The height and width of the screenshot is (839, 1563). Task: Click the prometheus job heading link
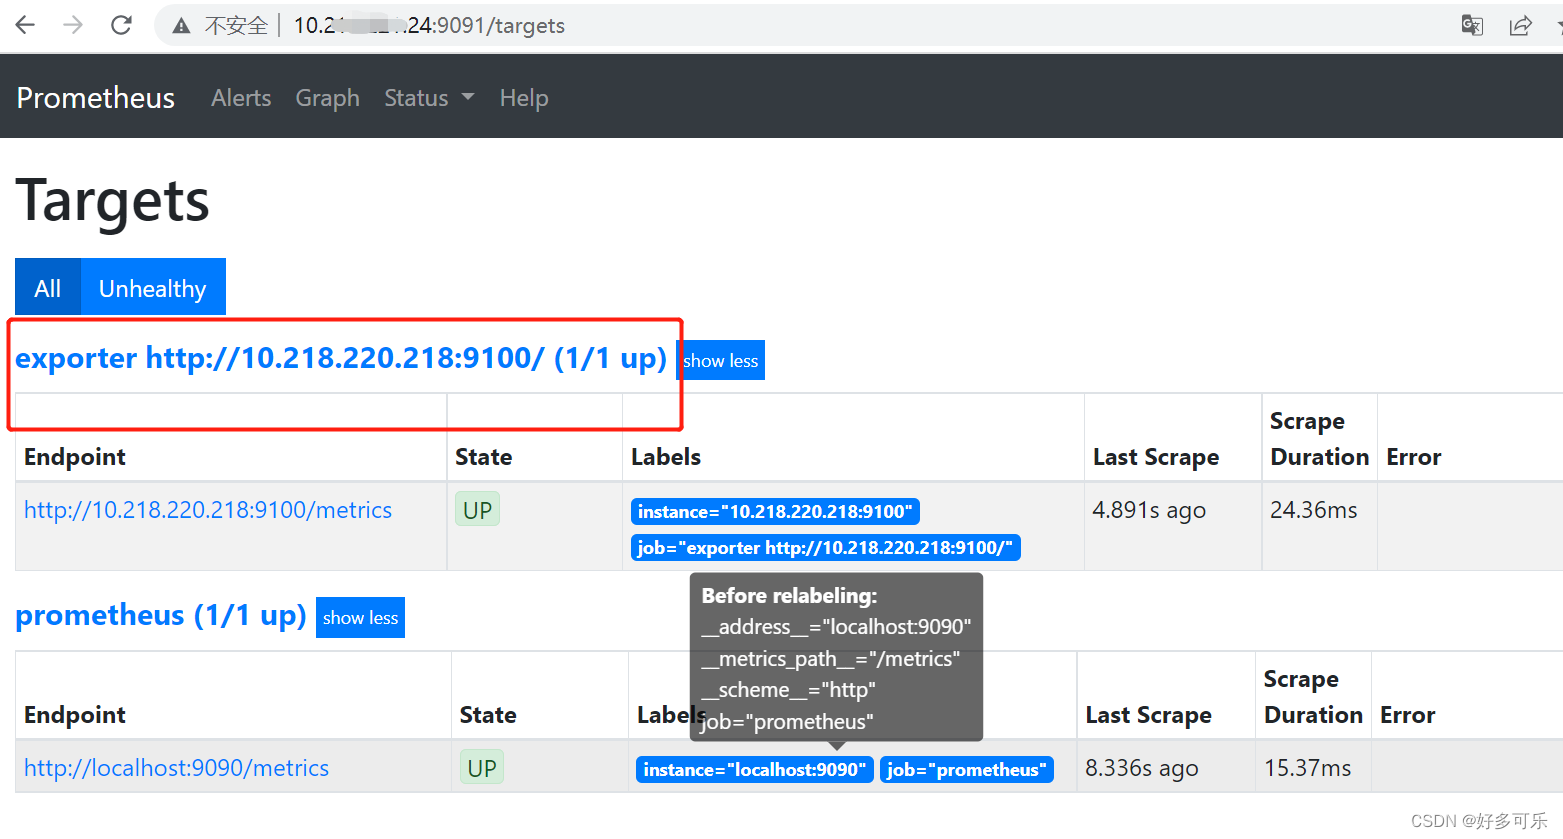coord(161,615)
